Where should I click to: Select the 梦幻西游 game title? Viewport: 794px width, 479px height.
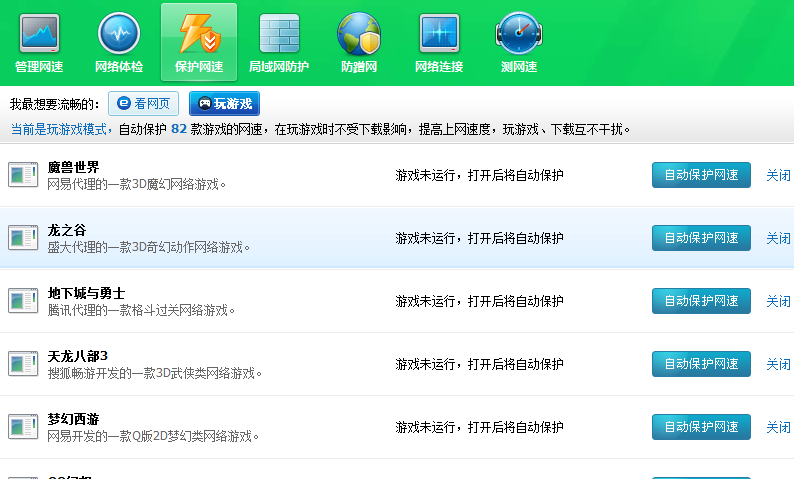[x=73, y=419]
